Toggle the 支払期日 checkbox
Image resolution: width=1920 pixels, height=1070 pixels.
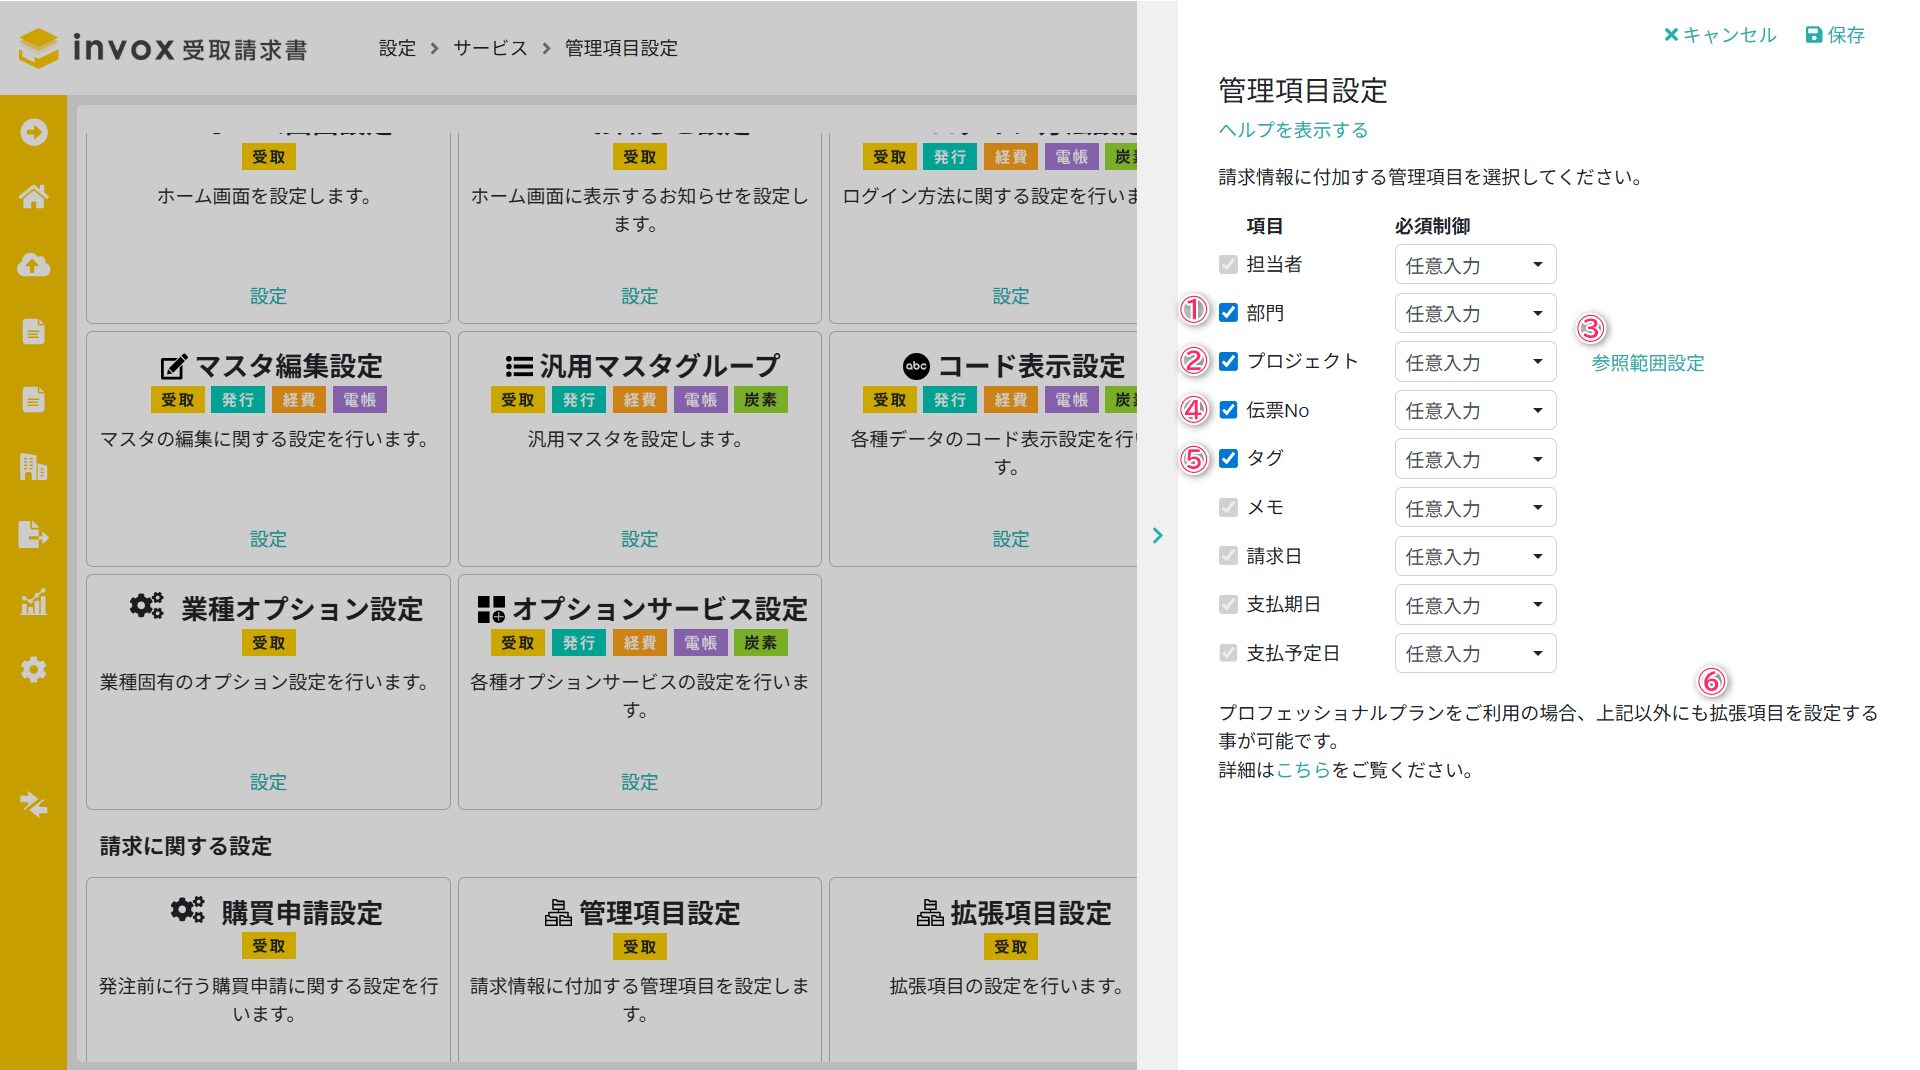[x=1228, y=604]
